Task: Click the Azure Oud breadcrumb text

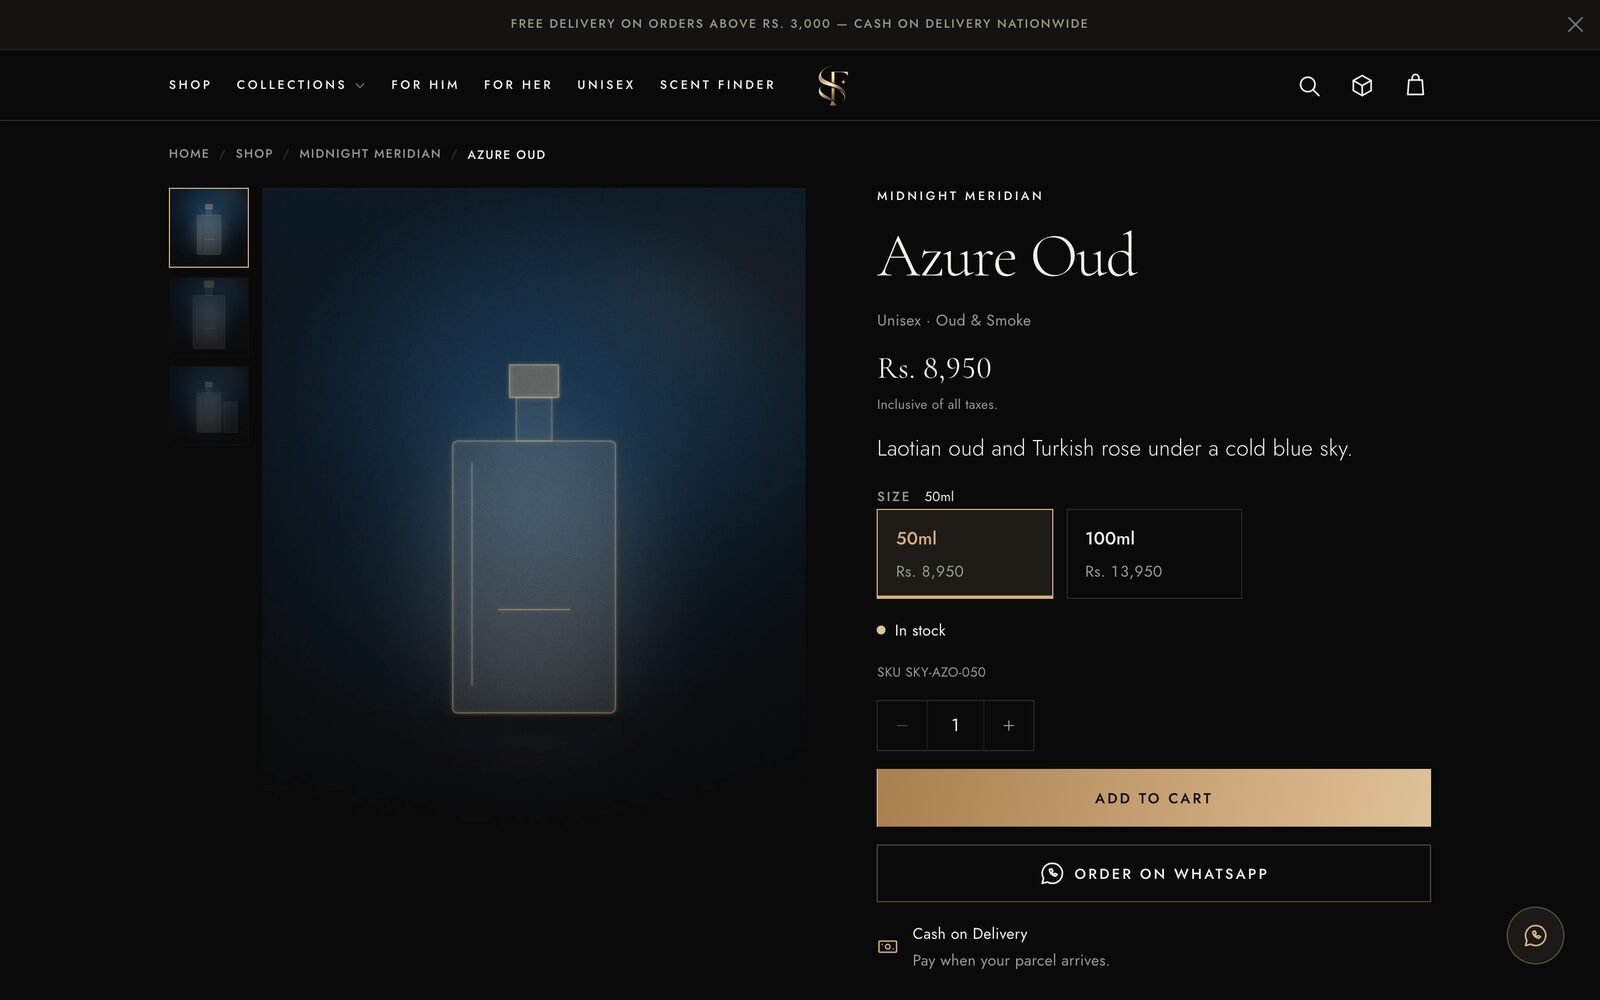Action: [506, 155]
